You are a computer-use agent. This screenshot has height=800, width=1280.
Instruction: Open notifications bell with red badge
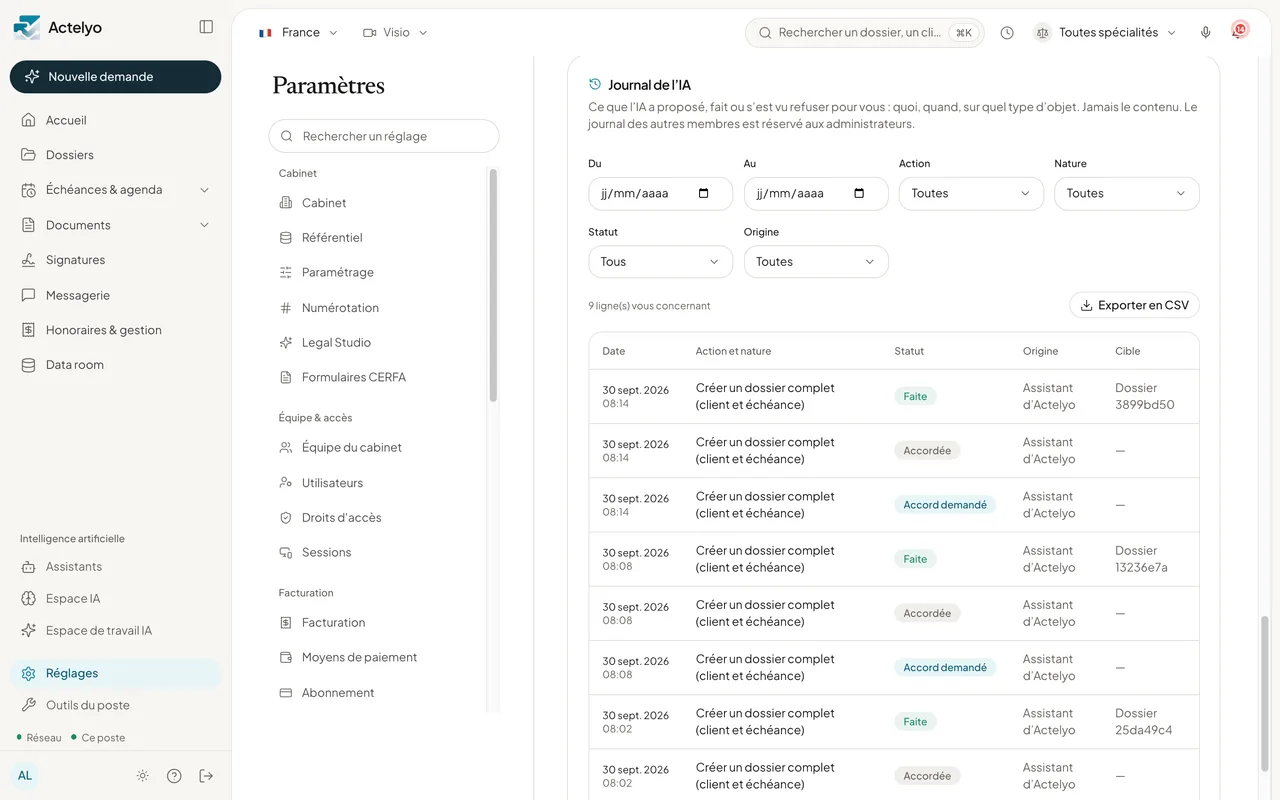(x=1240, y=31)
